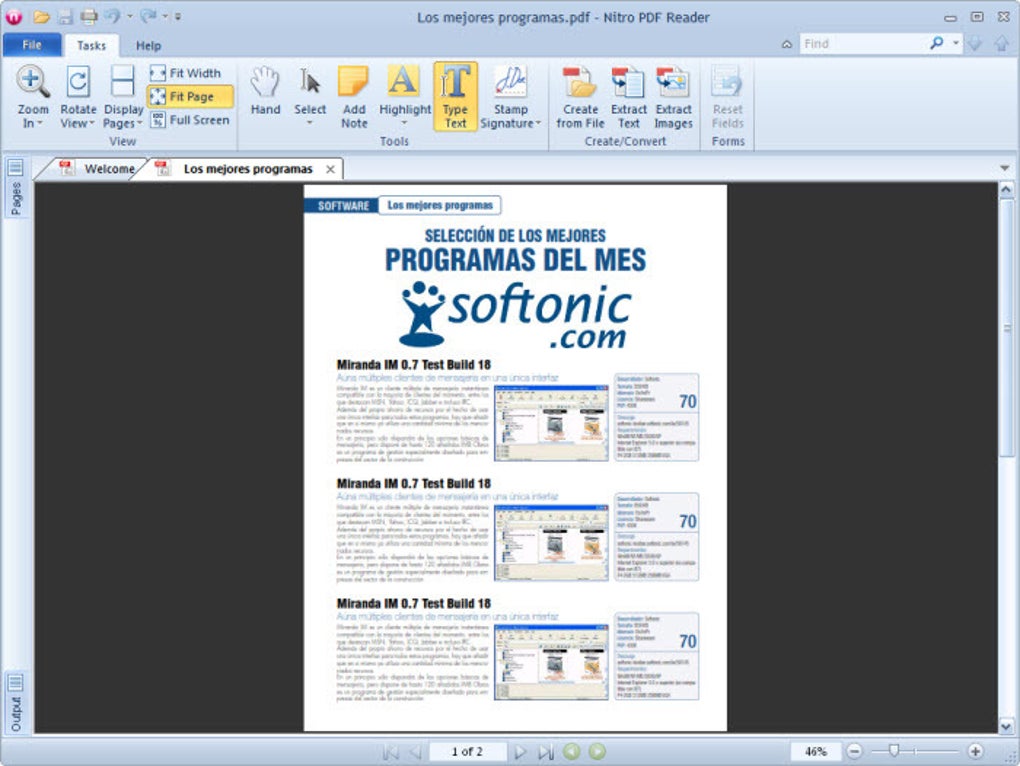Run Extract Text on the document

tap(628, 95)
